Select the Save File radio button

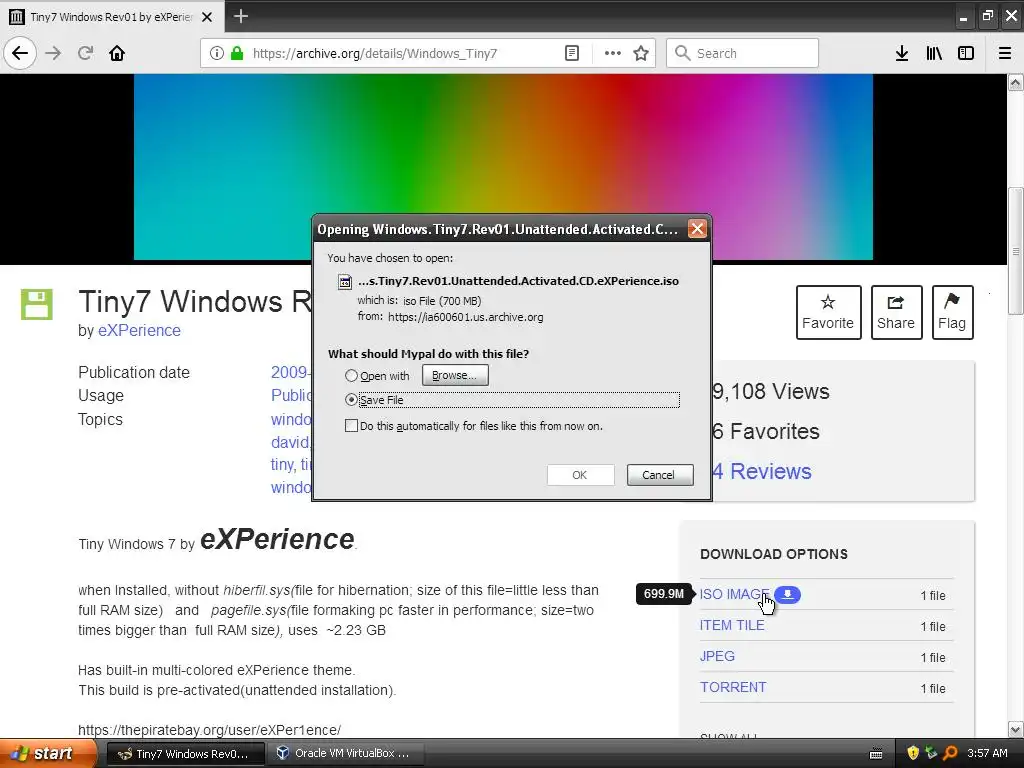coord(351,400)
